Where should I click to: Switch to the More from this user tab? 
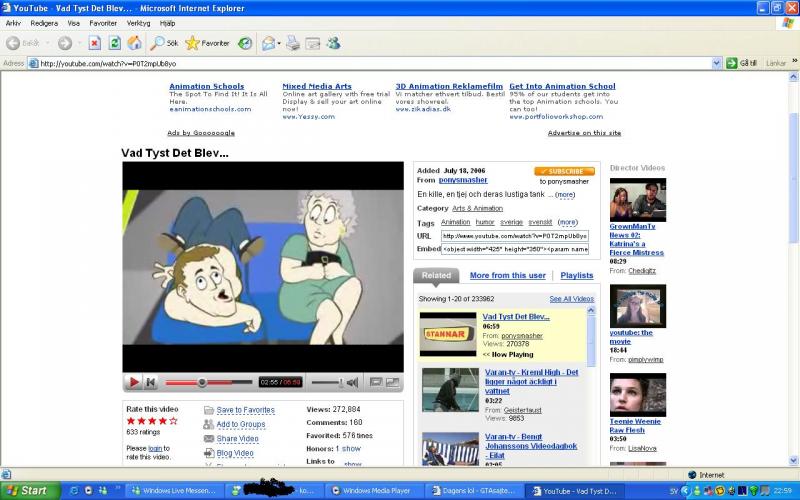tap(508, 275)
